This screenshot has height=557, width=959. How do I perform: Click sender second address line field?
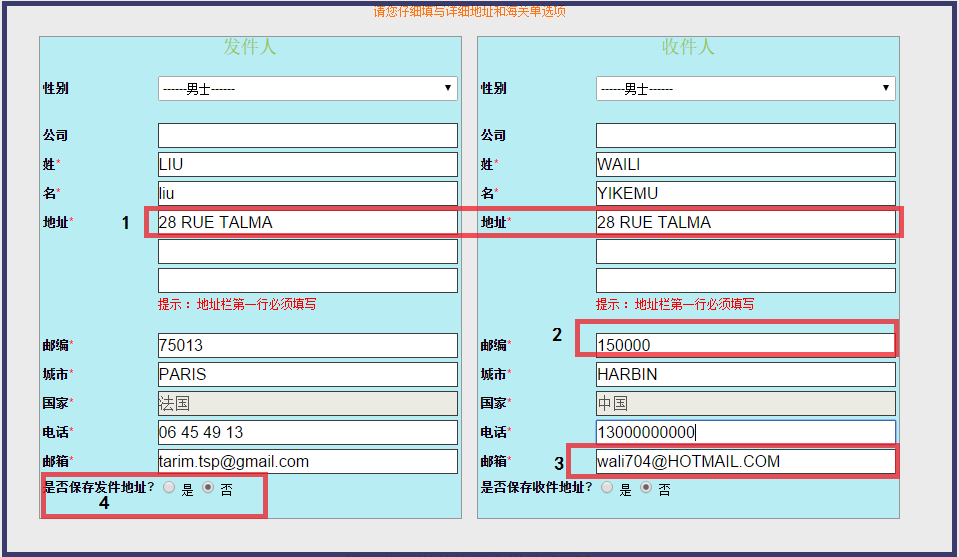pos(307,251)
